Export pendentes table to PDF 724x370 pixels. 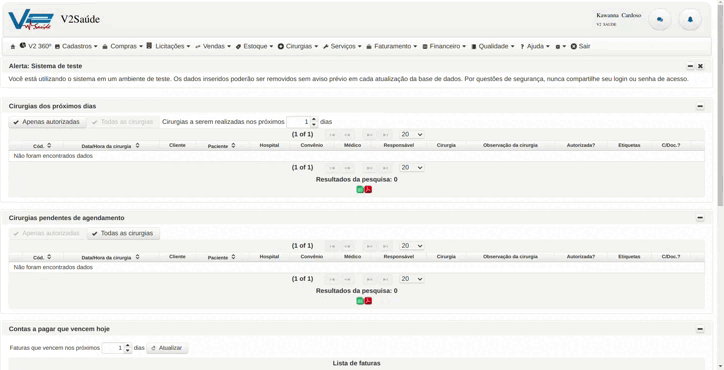(368, 301)
